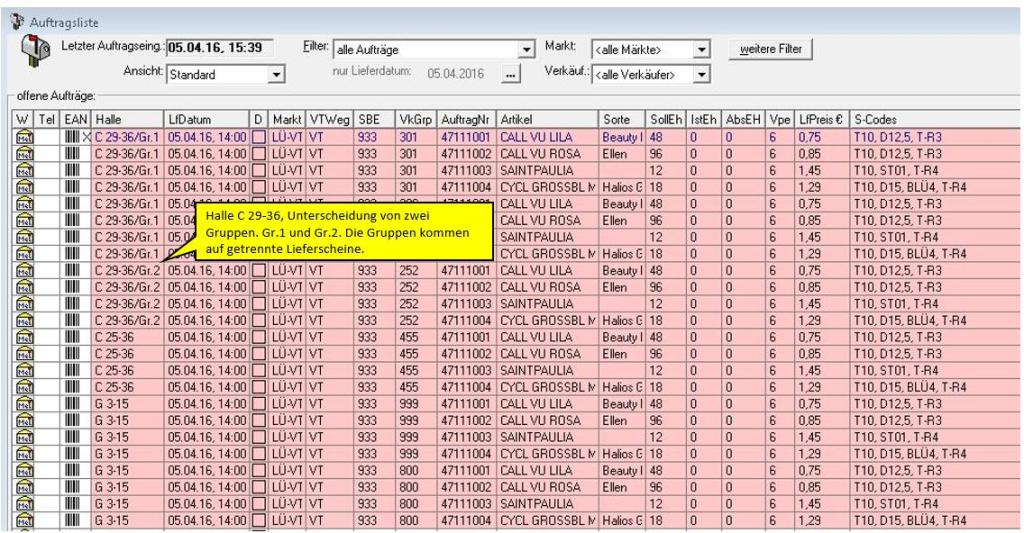
Task: Tick the D checkbox in the first order row
Action: [259, 135]
